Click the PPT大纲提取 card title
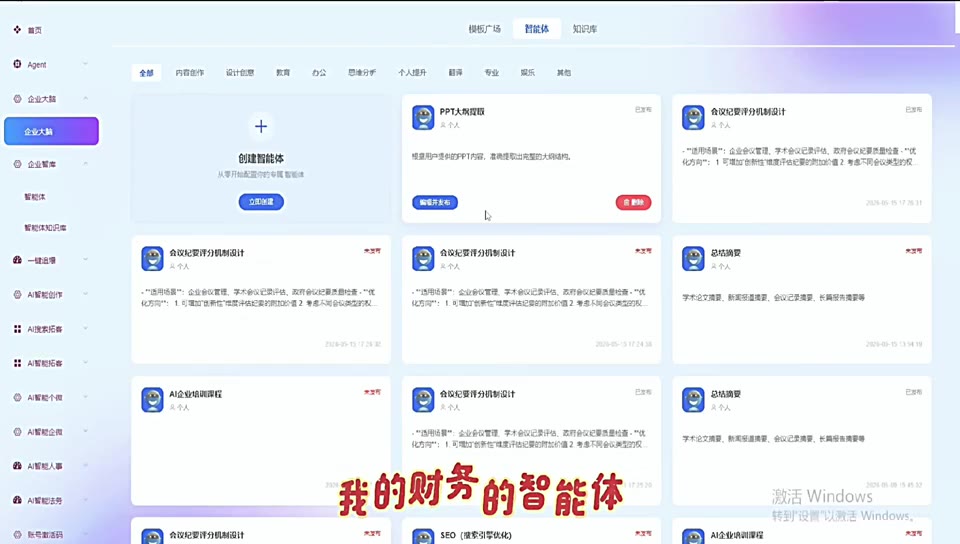This screenshot has width=960, height=544. click(462, 111)
